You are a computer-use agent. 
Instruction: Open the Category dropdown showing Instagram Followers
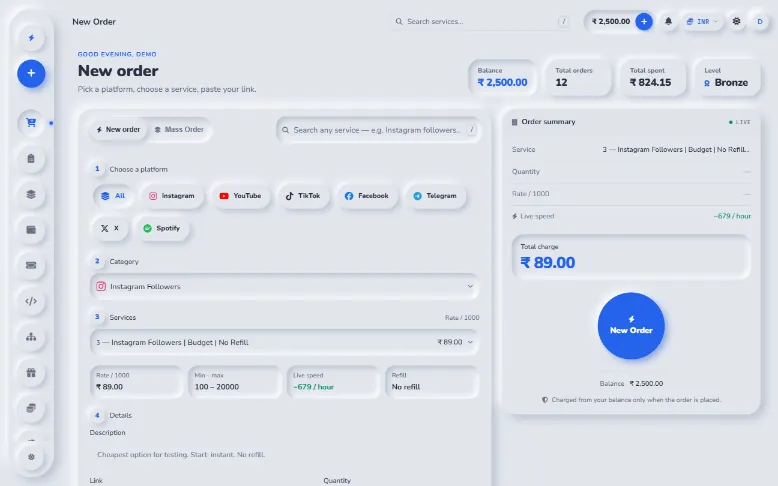pos(284,286)
